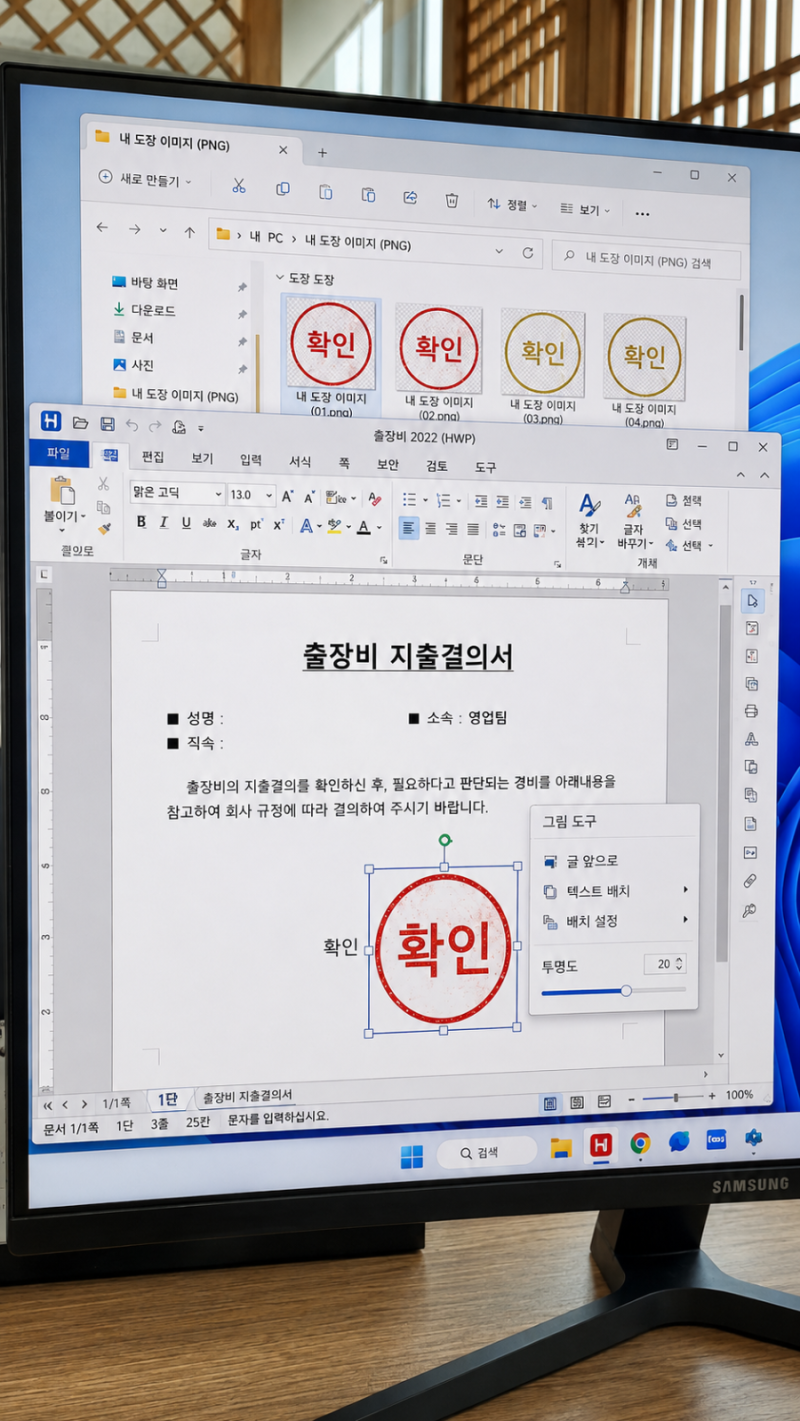Viewport: 800px width, 1421px height.
Task: Click 투명도 transparency slider
Action: click(x=614, y=991)
